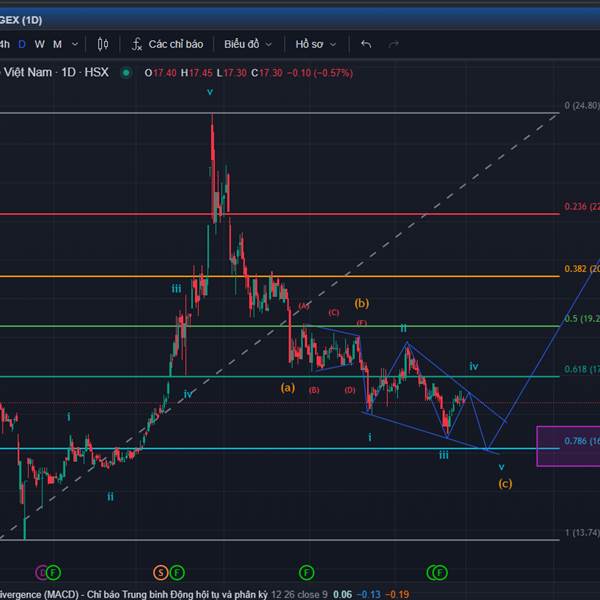The width and height of the screenshot is (600, 600).
Task: Switch to the M monthly timeframe
Action: click(x=57, y=44)
